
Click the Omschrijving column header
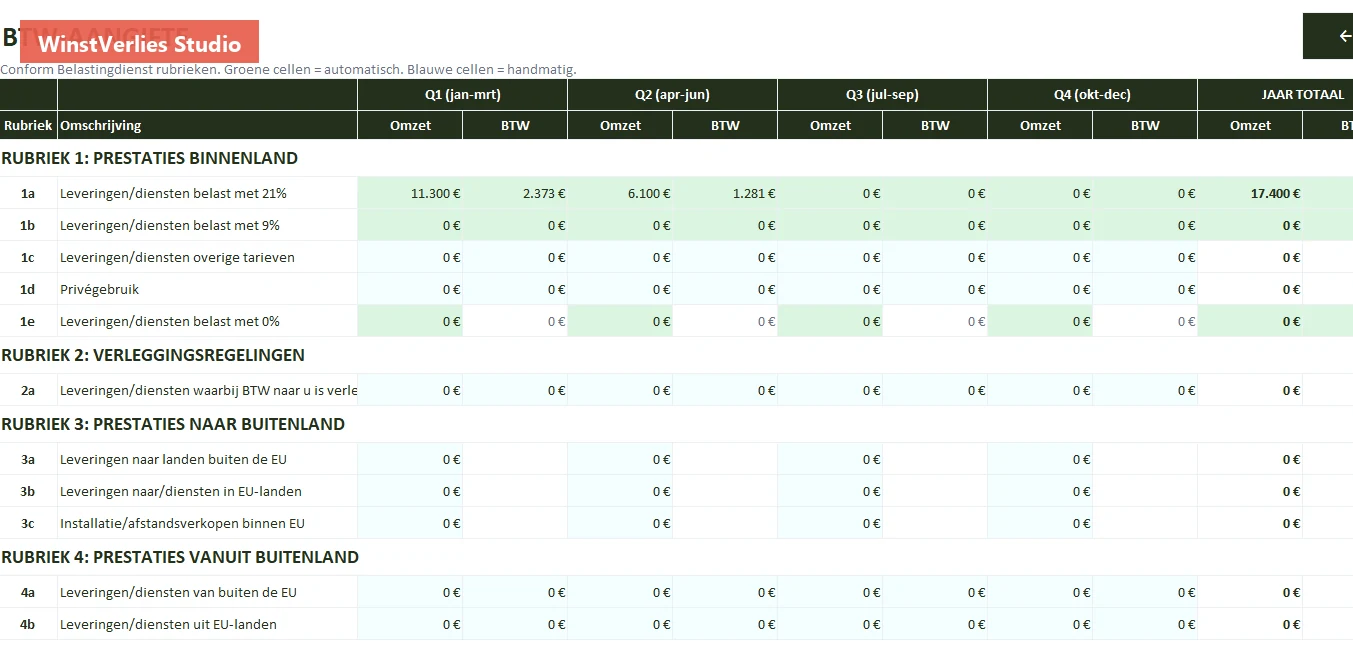point(207,125)
